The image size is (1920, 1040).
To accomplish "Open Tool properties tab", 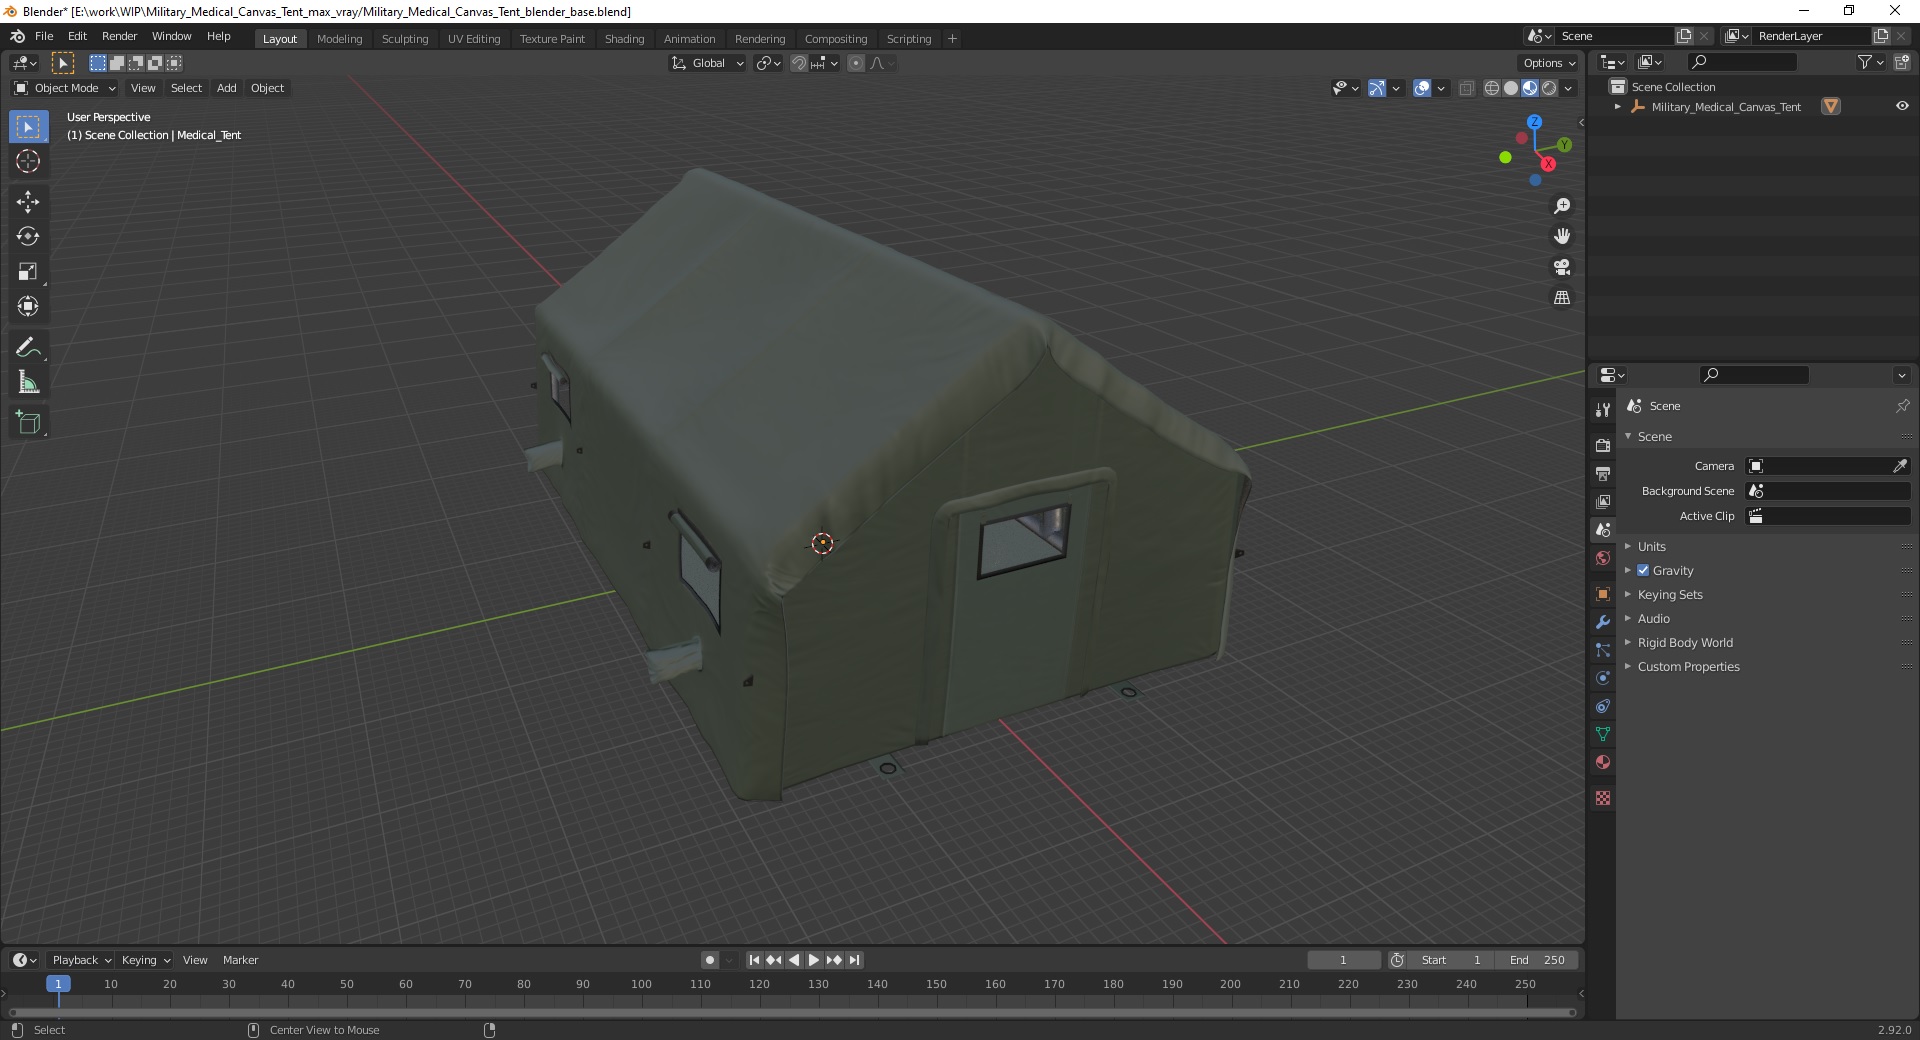I will click(x=1603, y=410).
